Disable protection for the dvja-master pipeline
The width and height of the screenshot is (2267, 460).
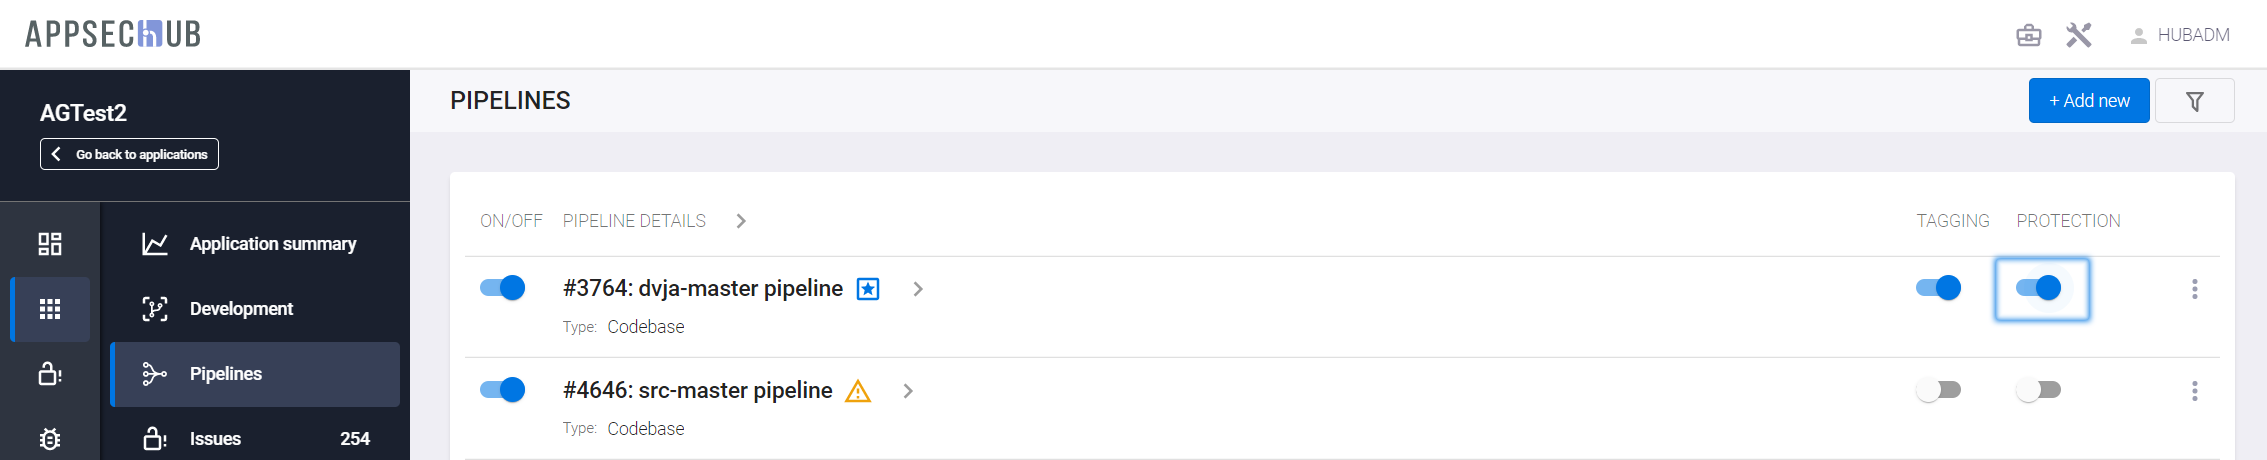click(x=2038, y=288)
